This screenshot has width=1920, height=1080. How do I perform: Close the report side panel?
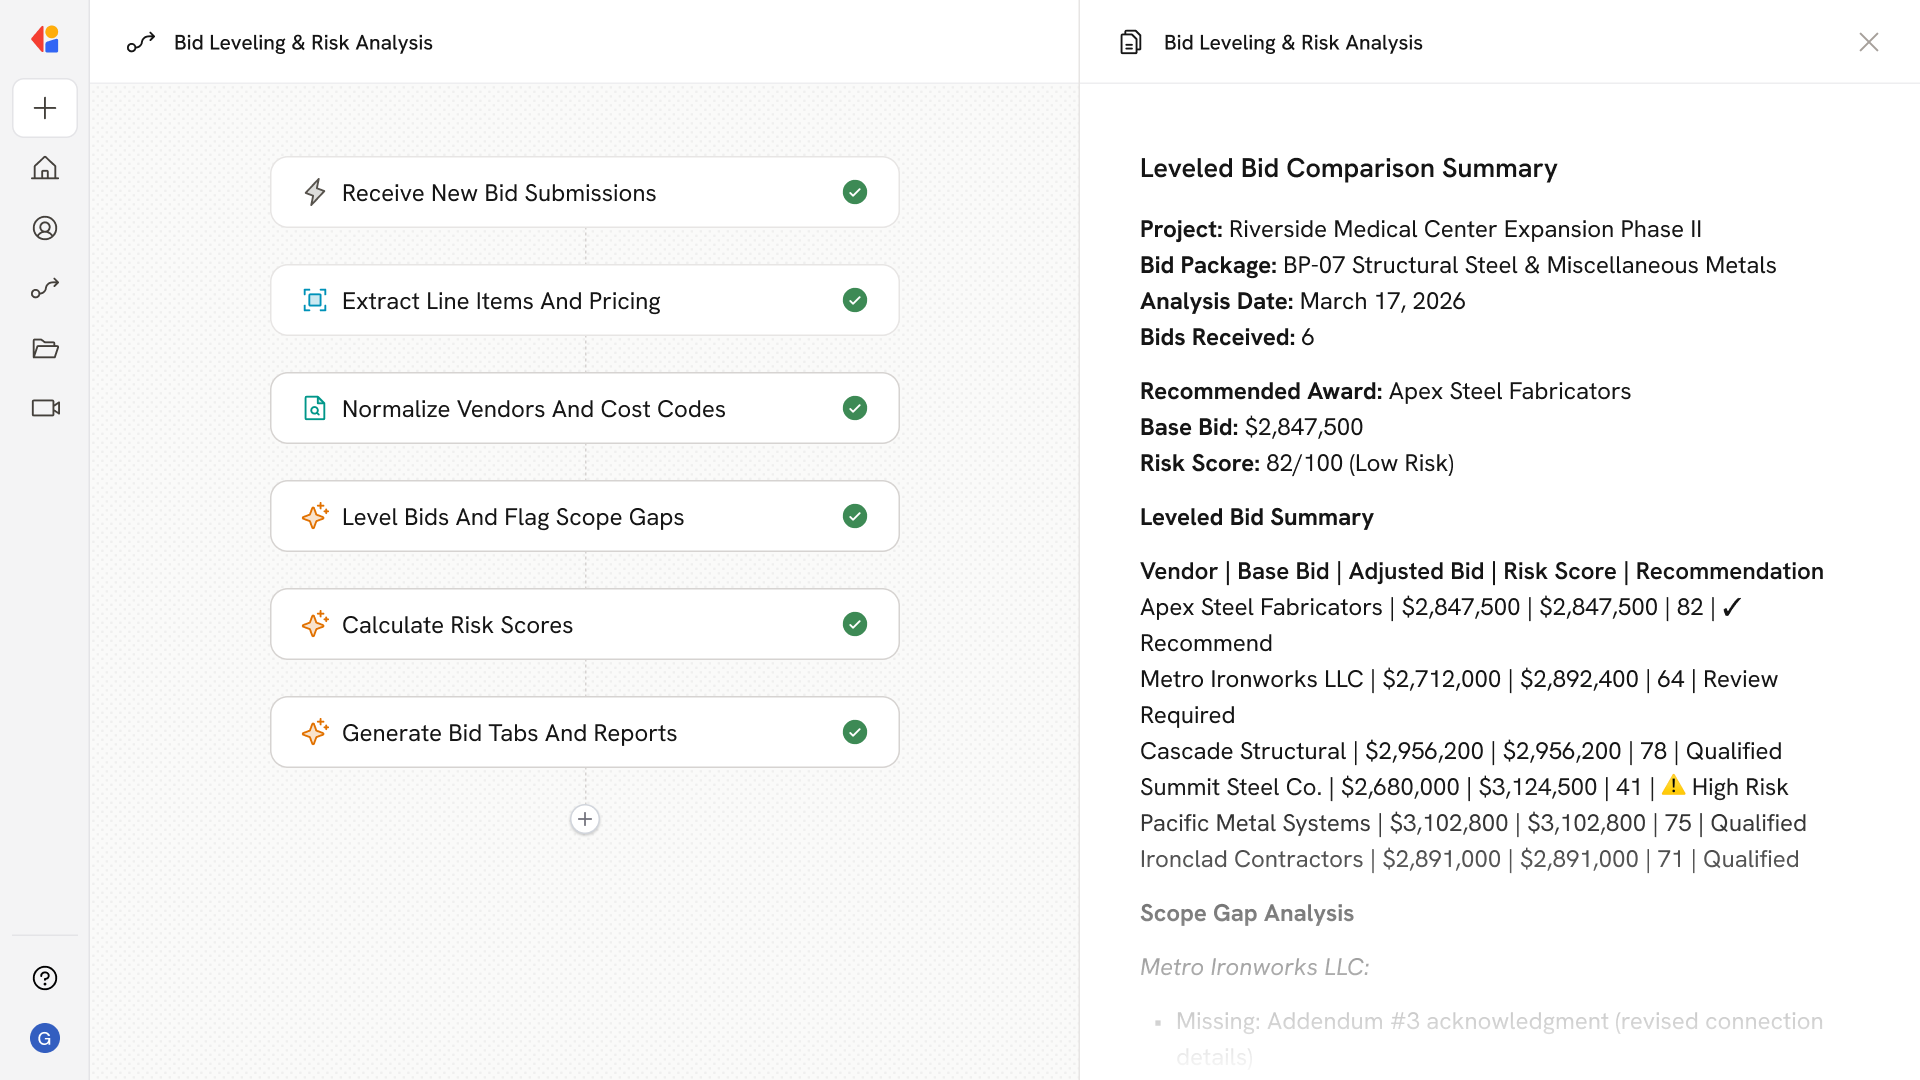[x=1868, y=42]
